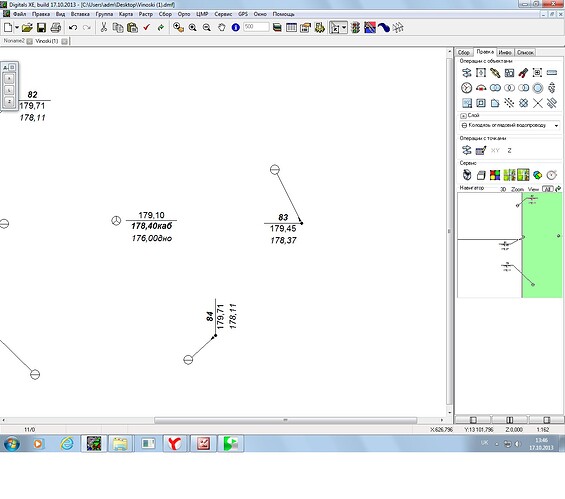Click the clock-face icon in object operations
Screen dimensions: 565x499
point(466,88)
